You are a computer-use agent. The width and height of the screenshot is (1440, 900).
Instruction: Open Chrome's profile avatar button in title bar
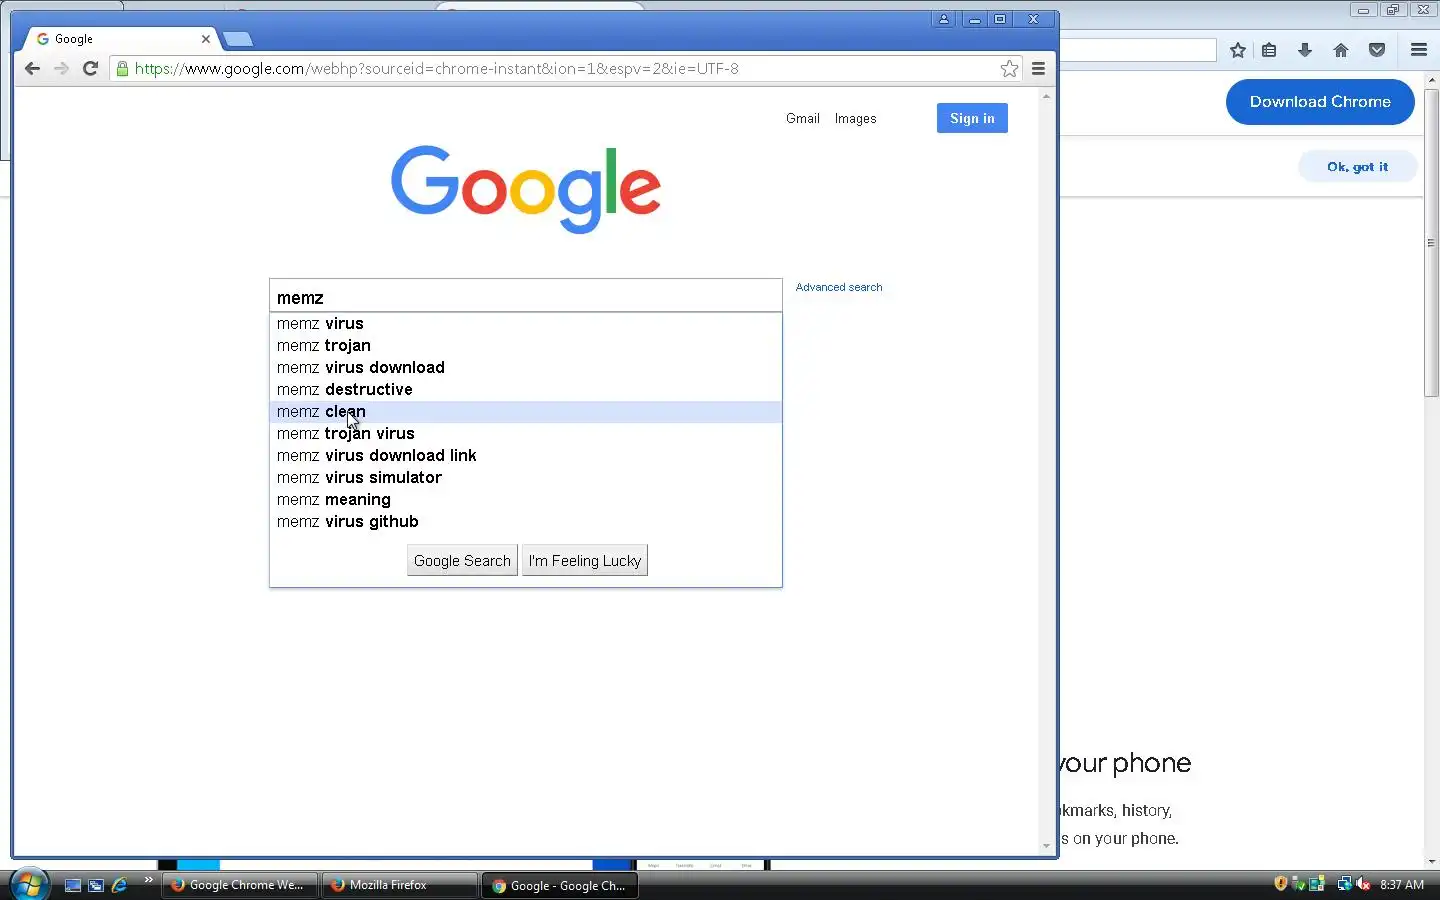[943, 19]
